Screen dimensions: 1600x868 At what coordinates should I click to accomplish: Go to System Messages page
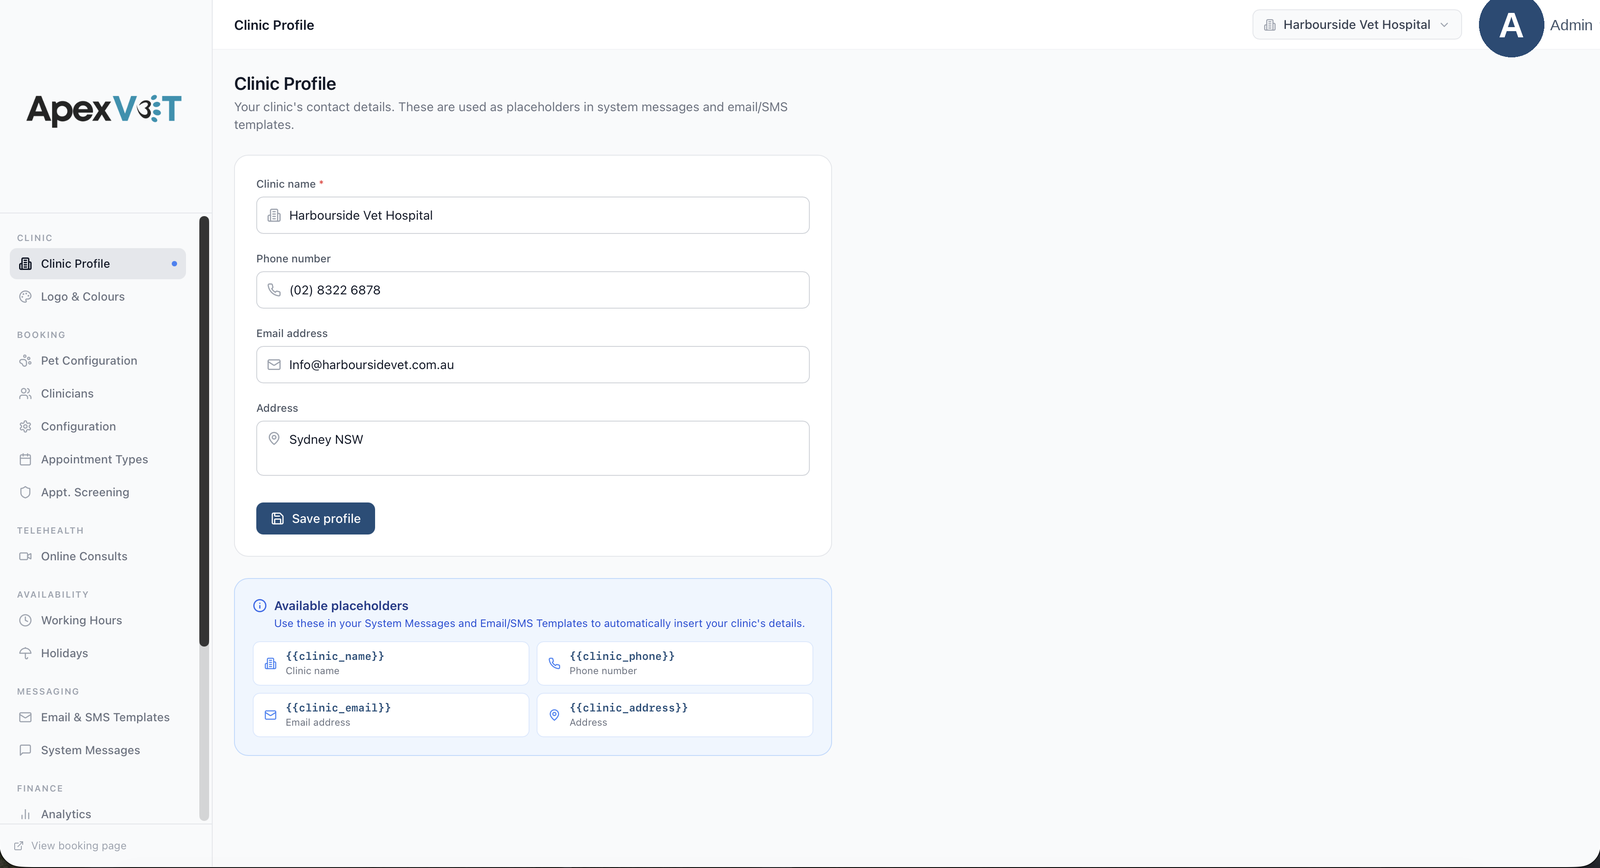pyautogui.click(x=98, y=751)
